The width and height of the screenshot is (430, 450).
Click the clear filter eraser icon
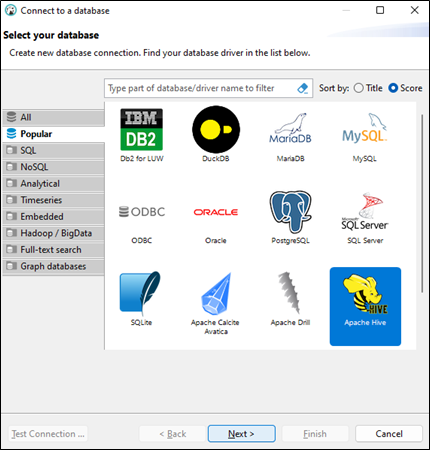(303, 88)
